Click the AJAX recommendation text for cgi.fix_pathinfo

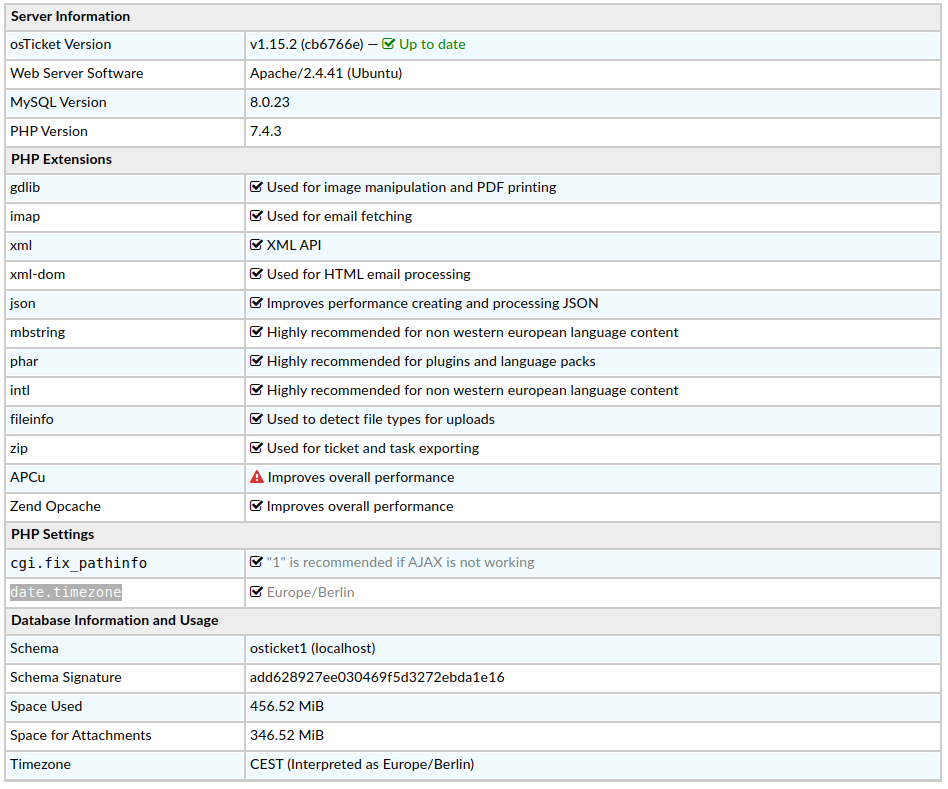click(401, 562)
